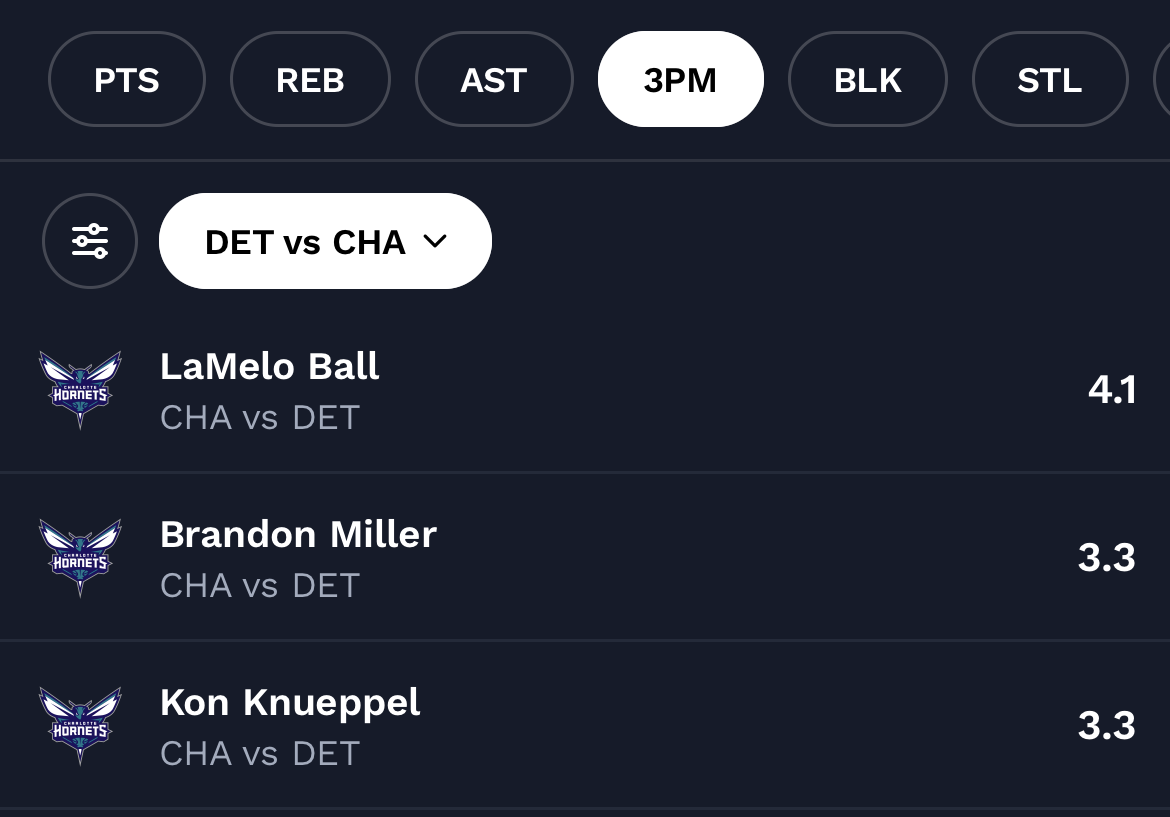Tap CHA vs DET under LaMelo Ball
Viewport: 1170px width, 817px height.
(x=260, y=417)
